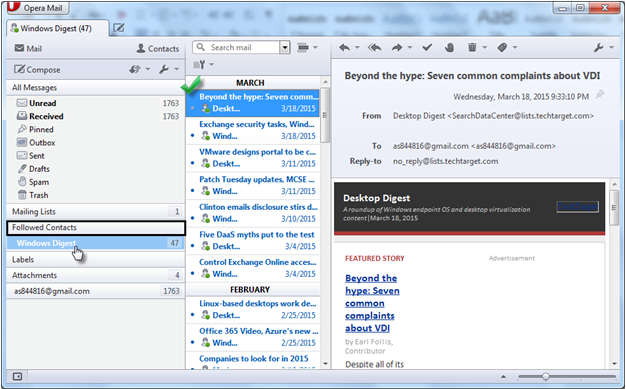Open message 'Exchange security tasks, Wind...'
This screenshot has width=626, height=389.
click(253, 130)
